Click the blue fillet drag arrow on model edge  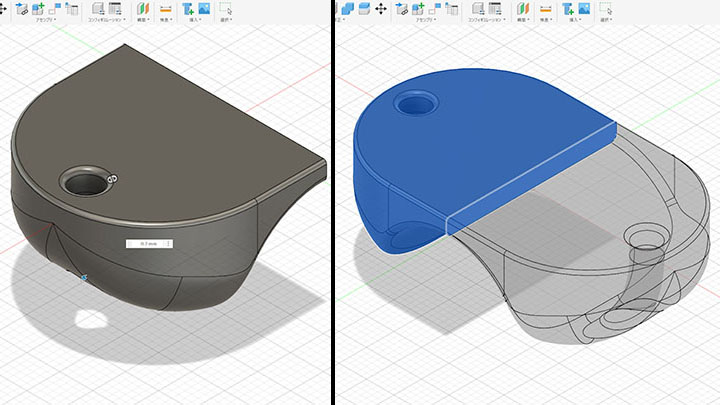pyautogui.click(x=84, y=277)
